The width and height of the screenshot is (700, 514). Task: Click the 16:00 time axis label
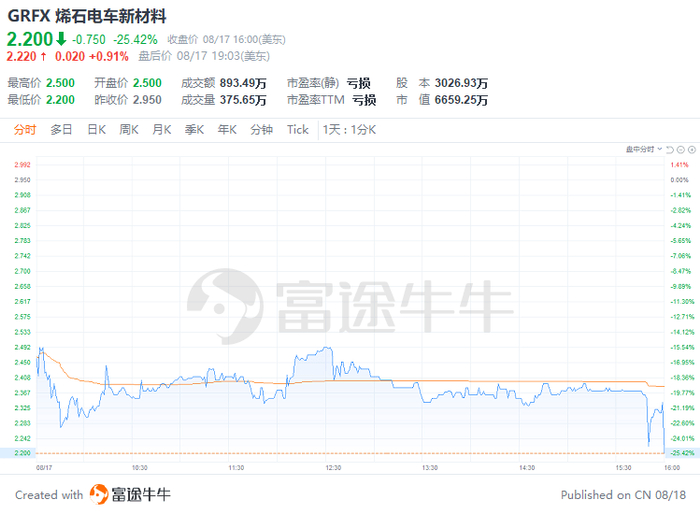[x=672, y=468]
